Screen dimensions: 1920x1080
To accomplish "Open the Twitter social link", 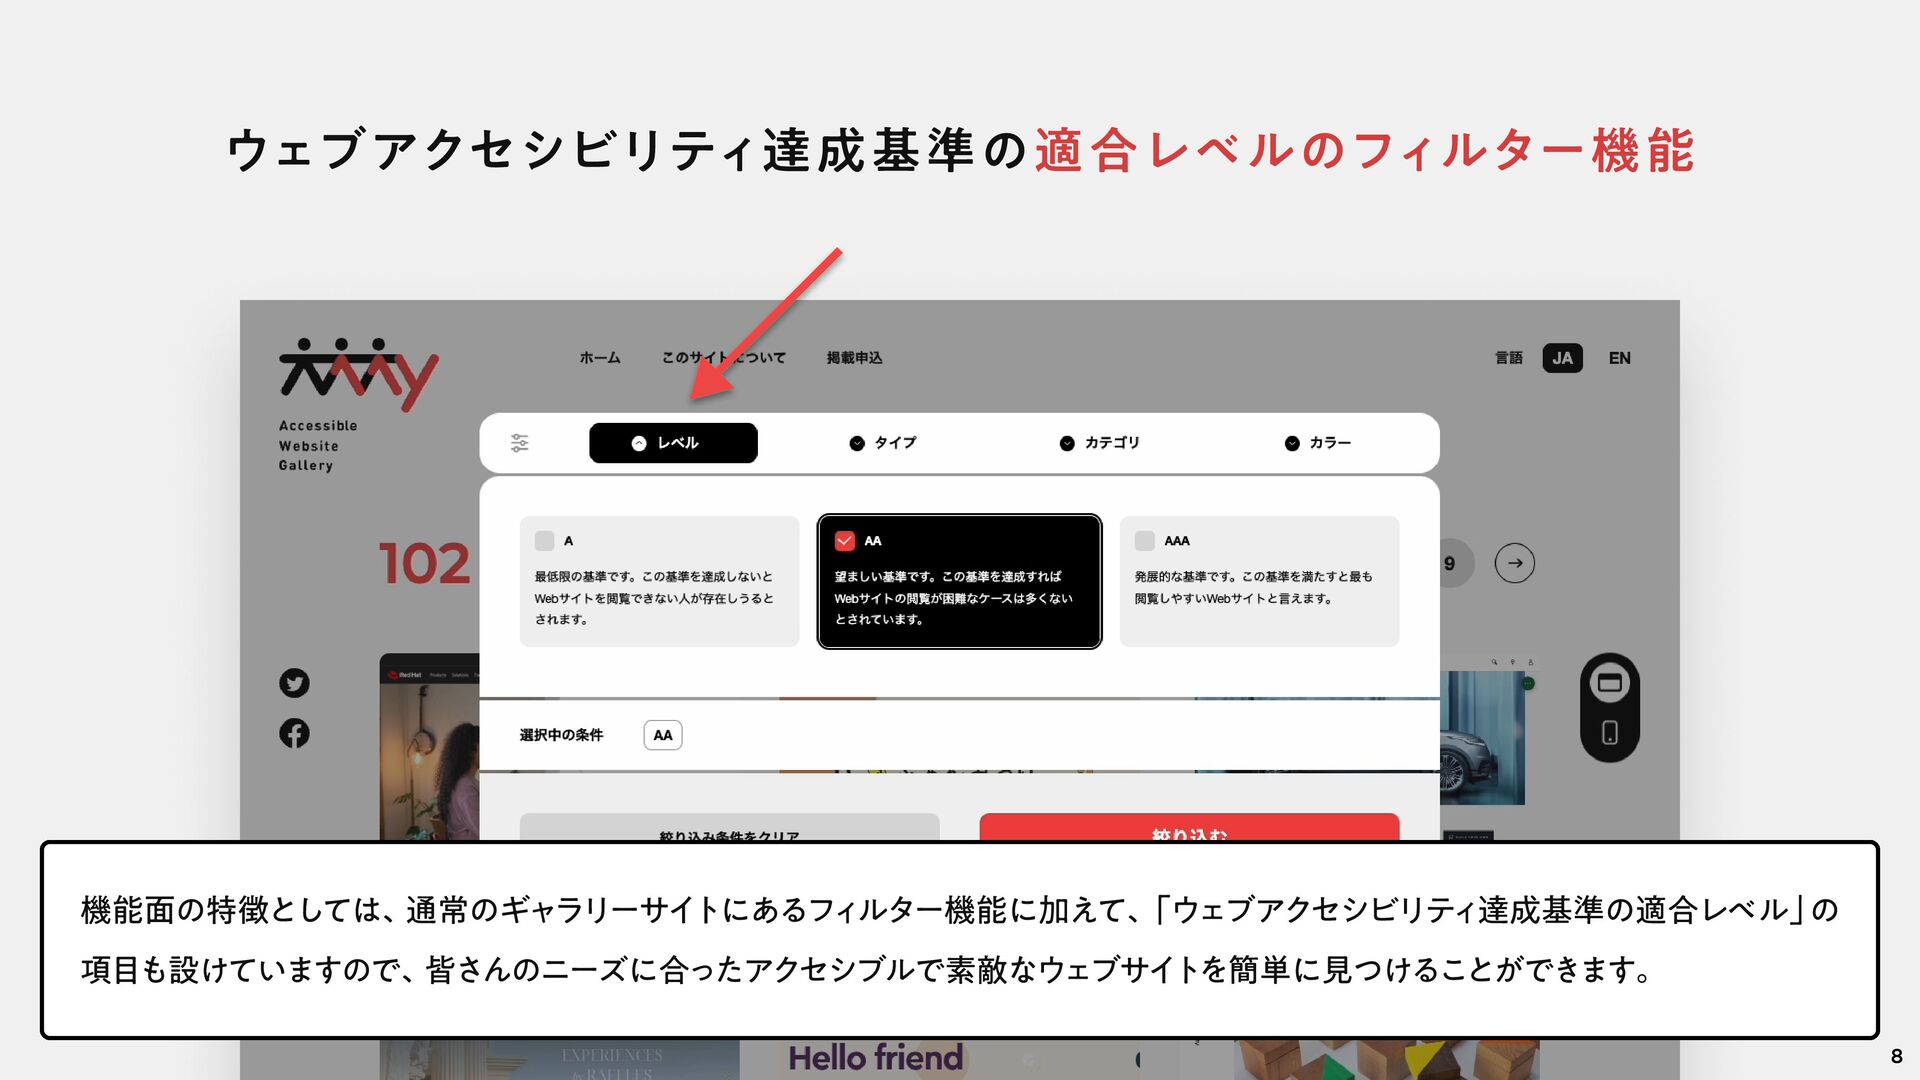I will [294, 683].
